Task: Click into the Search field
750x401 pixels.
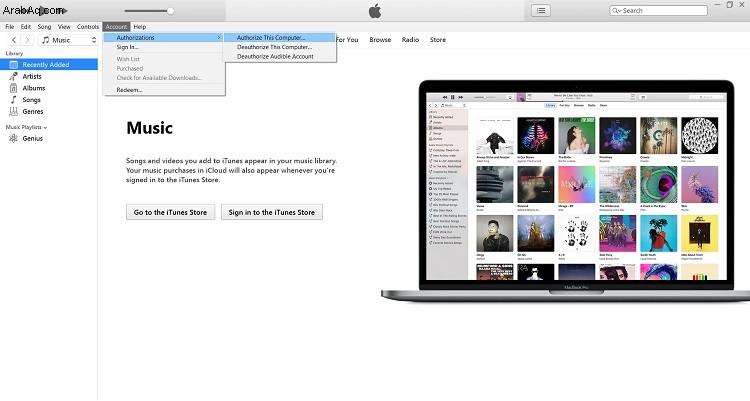Action: (x=659, y=11)
